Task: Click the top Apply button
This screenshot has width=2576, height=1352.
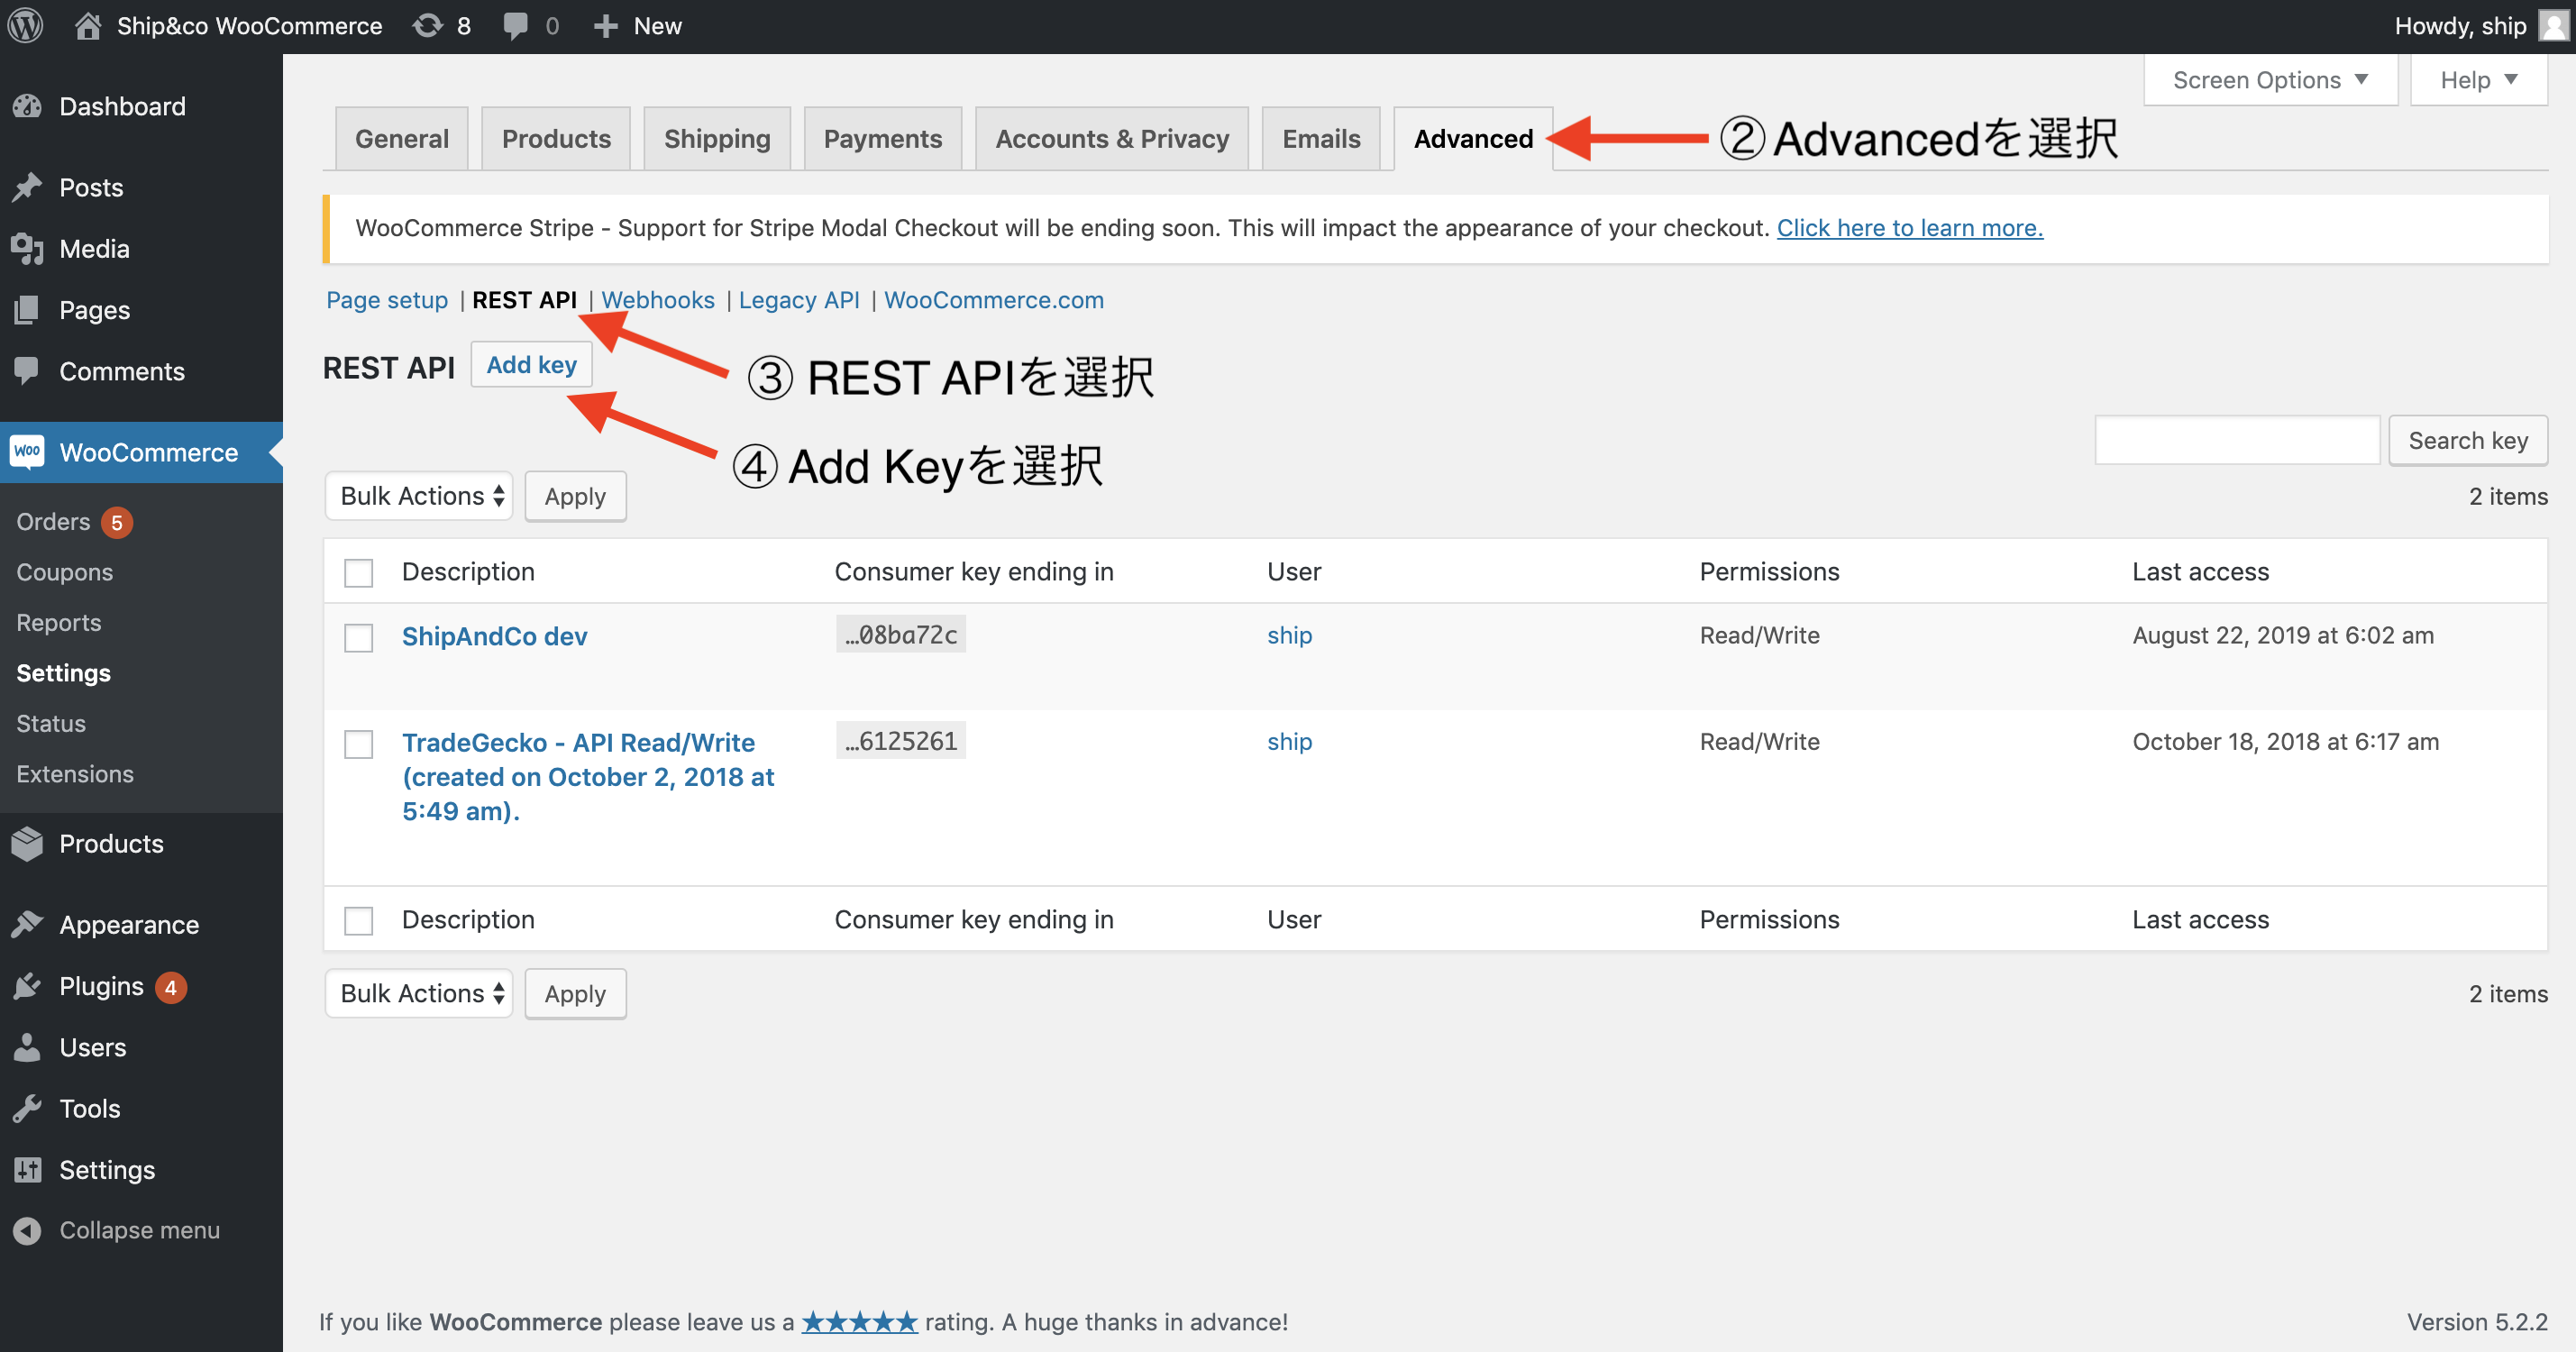Action: point(575,496)
